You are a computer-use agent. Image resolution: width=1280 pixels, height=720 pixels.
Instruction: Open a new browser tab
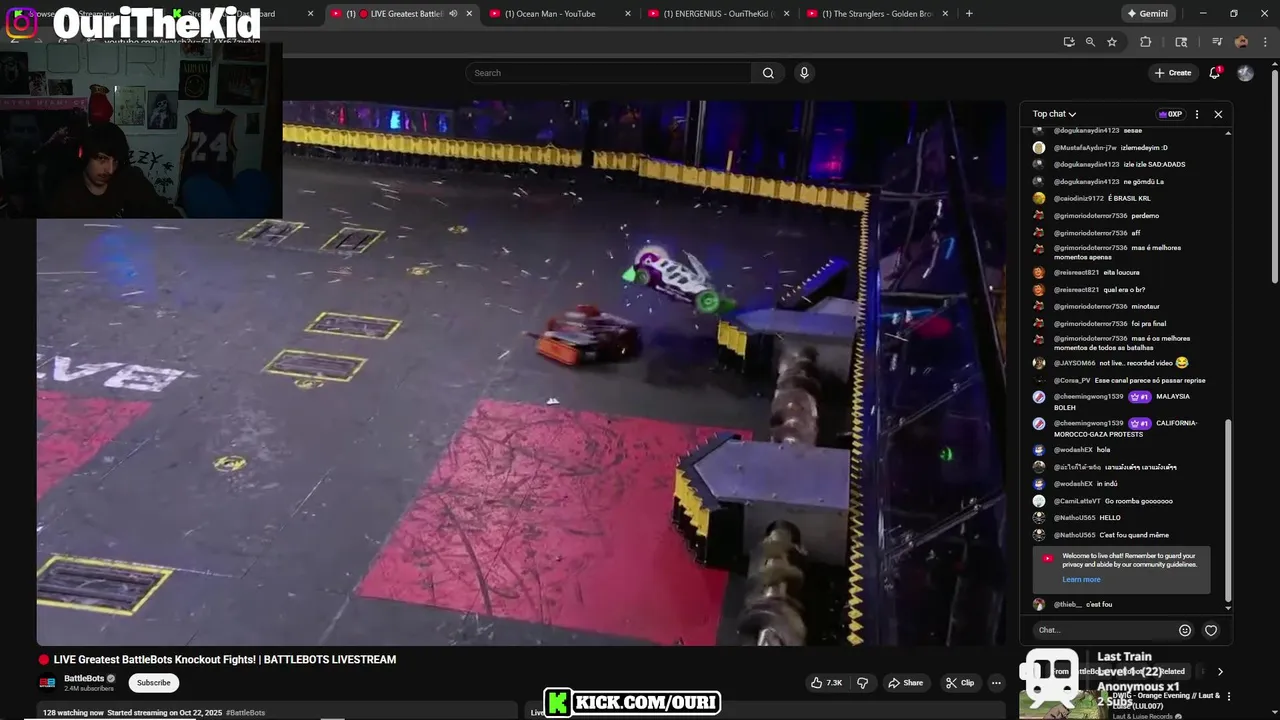point(968,14)
